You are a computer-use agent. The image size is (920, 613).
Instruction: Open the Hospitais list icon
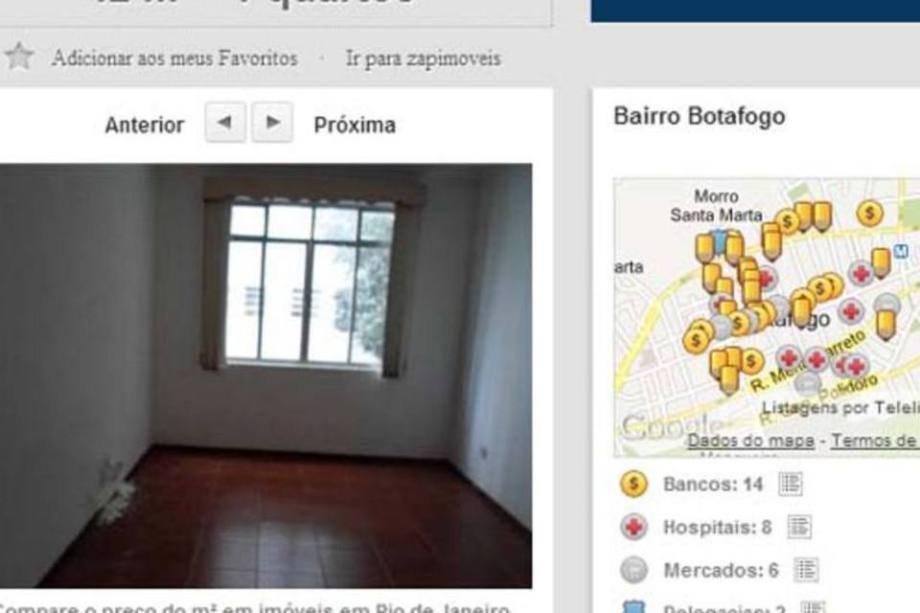[x=799, y=527]
